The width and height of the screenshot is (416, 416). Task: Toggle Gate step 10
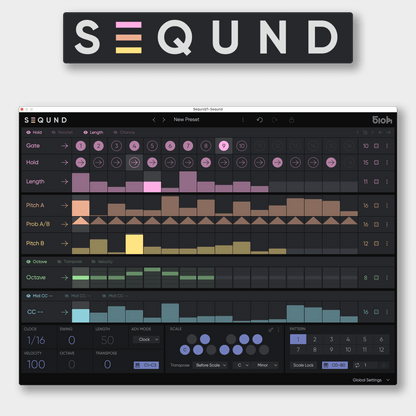pyautogui.click(x=242, y=146)
